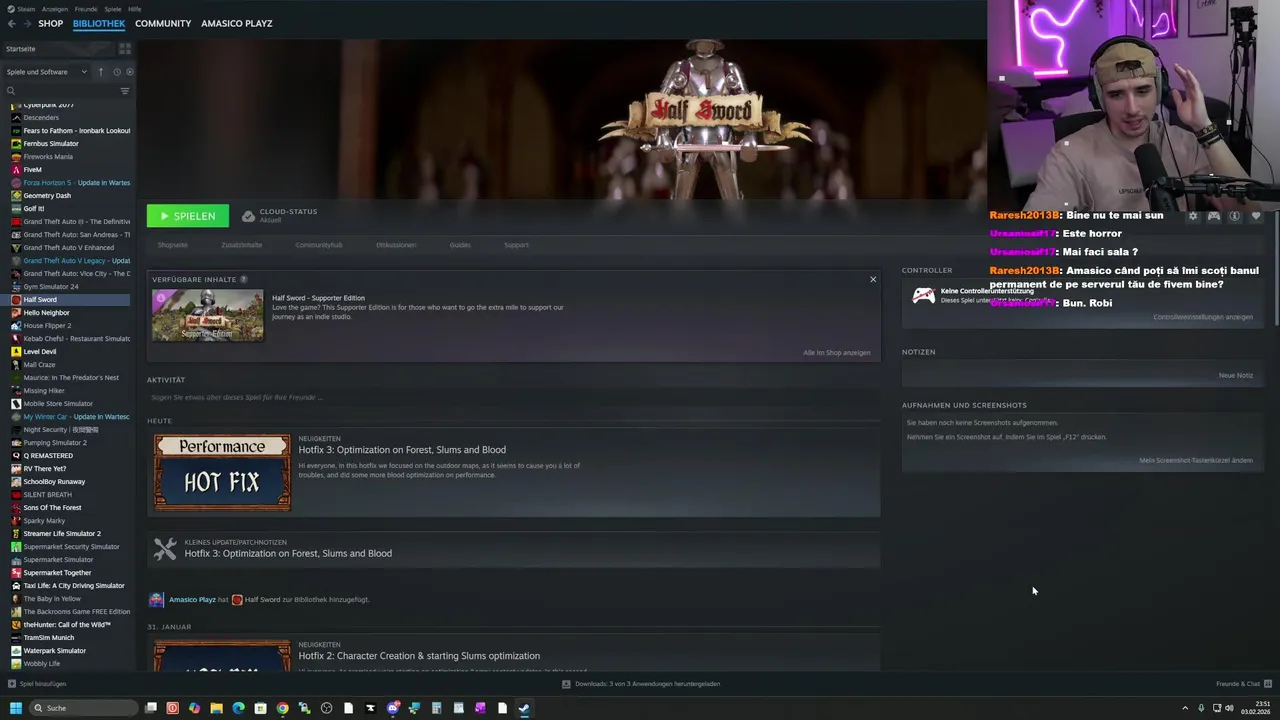Open the Downloads status bar entry

coord(640,684)
